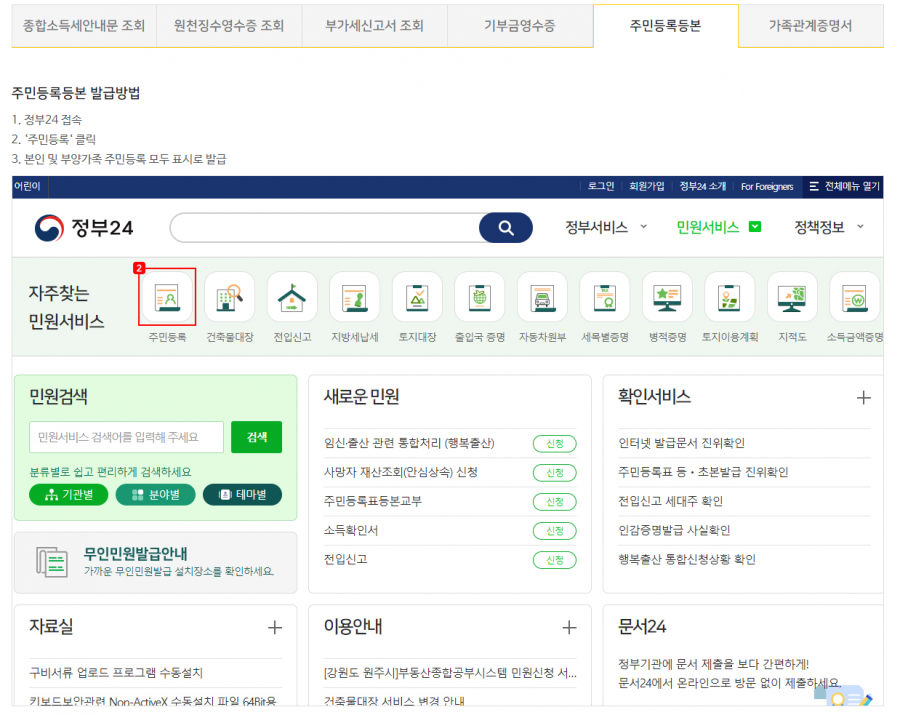Switch to 종합소득세안내문 조회 tab

tap(84, 26)
